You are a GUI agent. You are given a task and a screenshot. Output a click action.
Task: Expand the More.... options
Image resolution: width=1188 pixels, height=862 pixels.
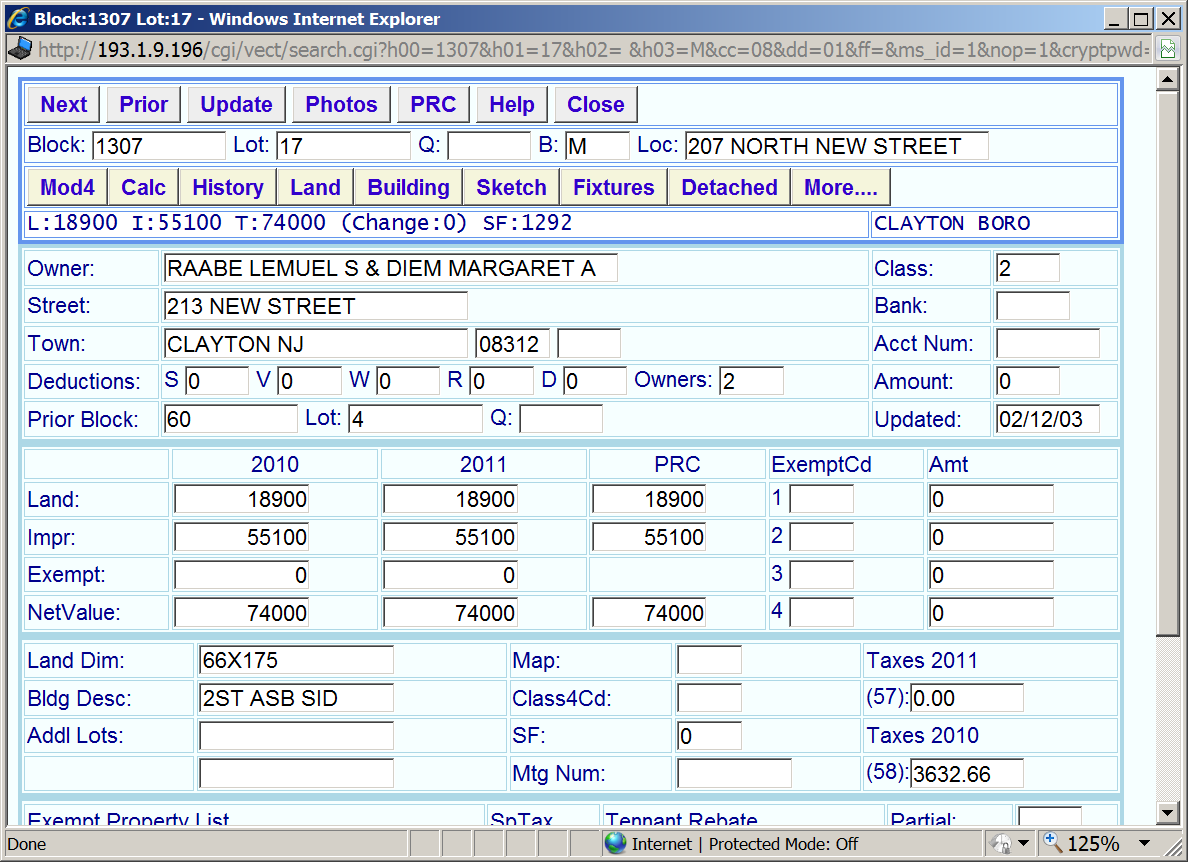click(x=840, y=188)
